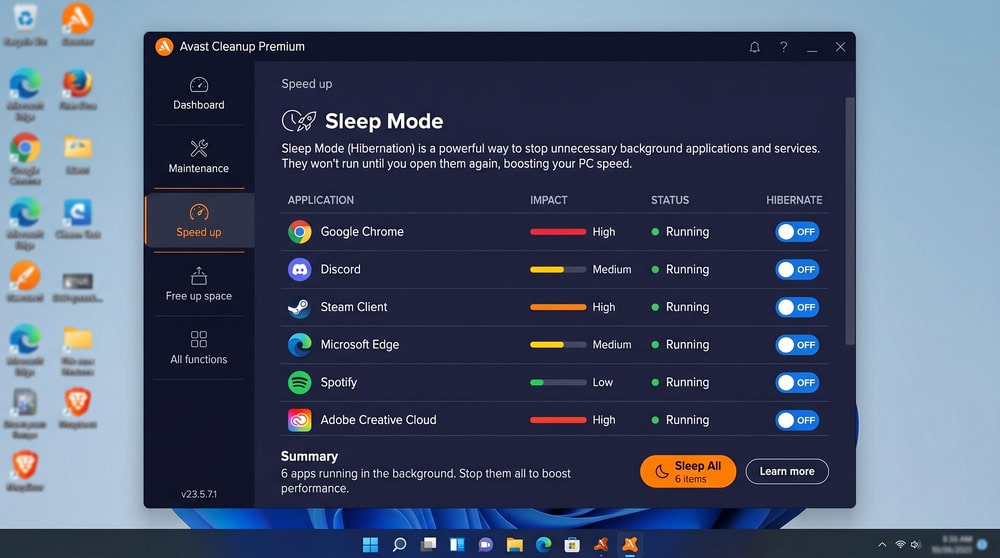This screenshot has height=558, width=1000.
Task: Select the Speed up sidebar tab
Action: (199, 221)
